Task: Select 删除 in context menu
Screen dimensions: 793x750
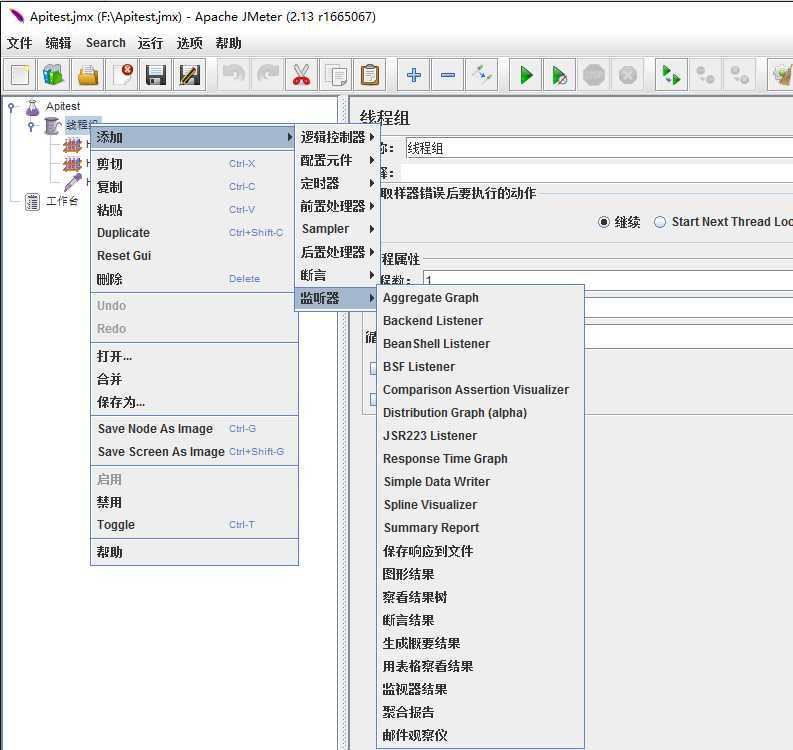Action: pyautogui.click(x=194, y=279)
